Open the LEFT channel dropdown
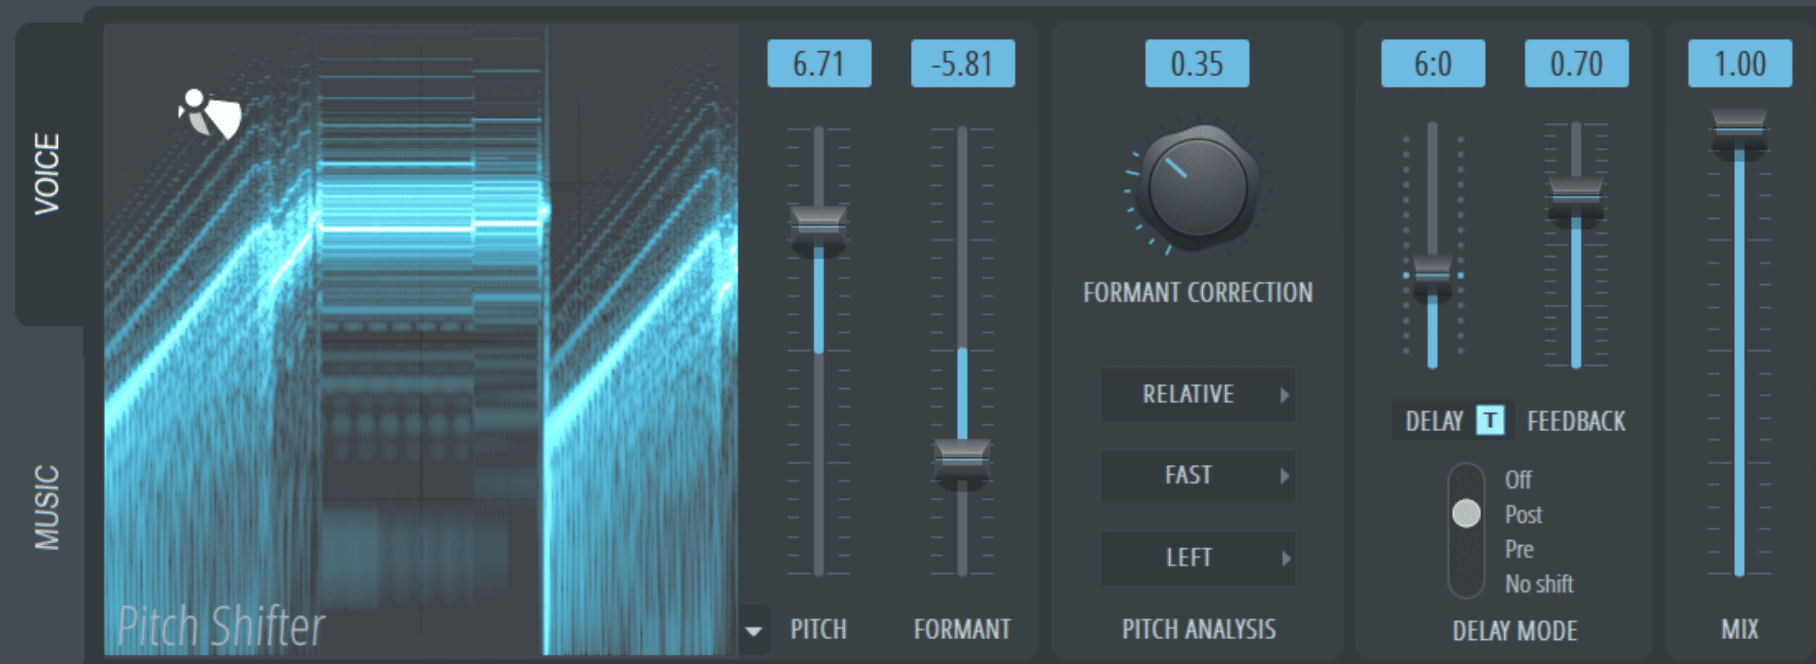Viewport: 1816px width, 664px height. pos(1198,558)
